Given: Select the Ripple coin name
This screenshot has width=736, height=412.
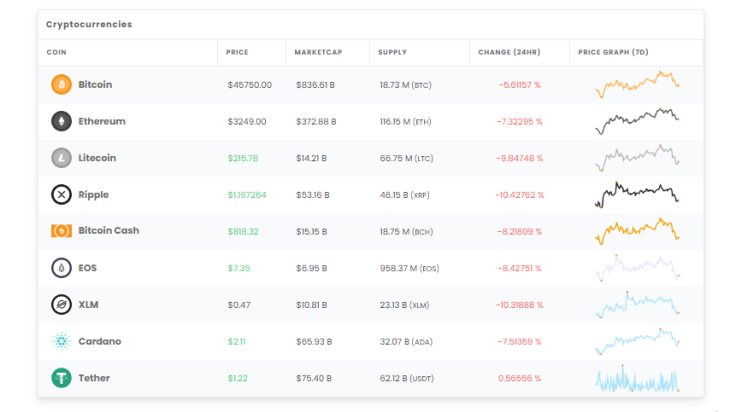Looking at the screenshot, I should point(93,195).
